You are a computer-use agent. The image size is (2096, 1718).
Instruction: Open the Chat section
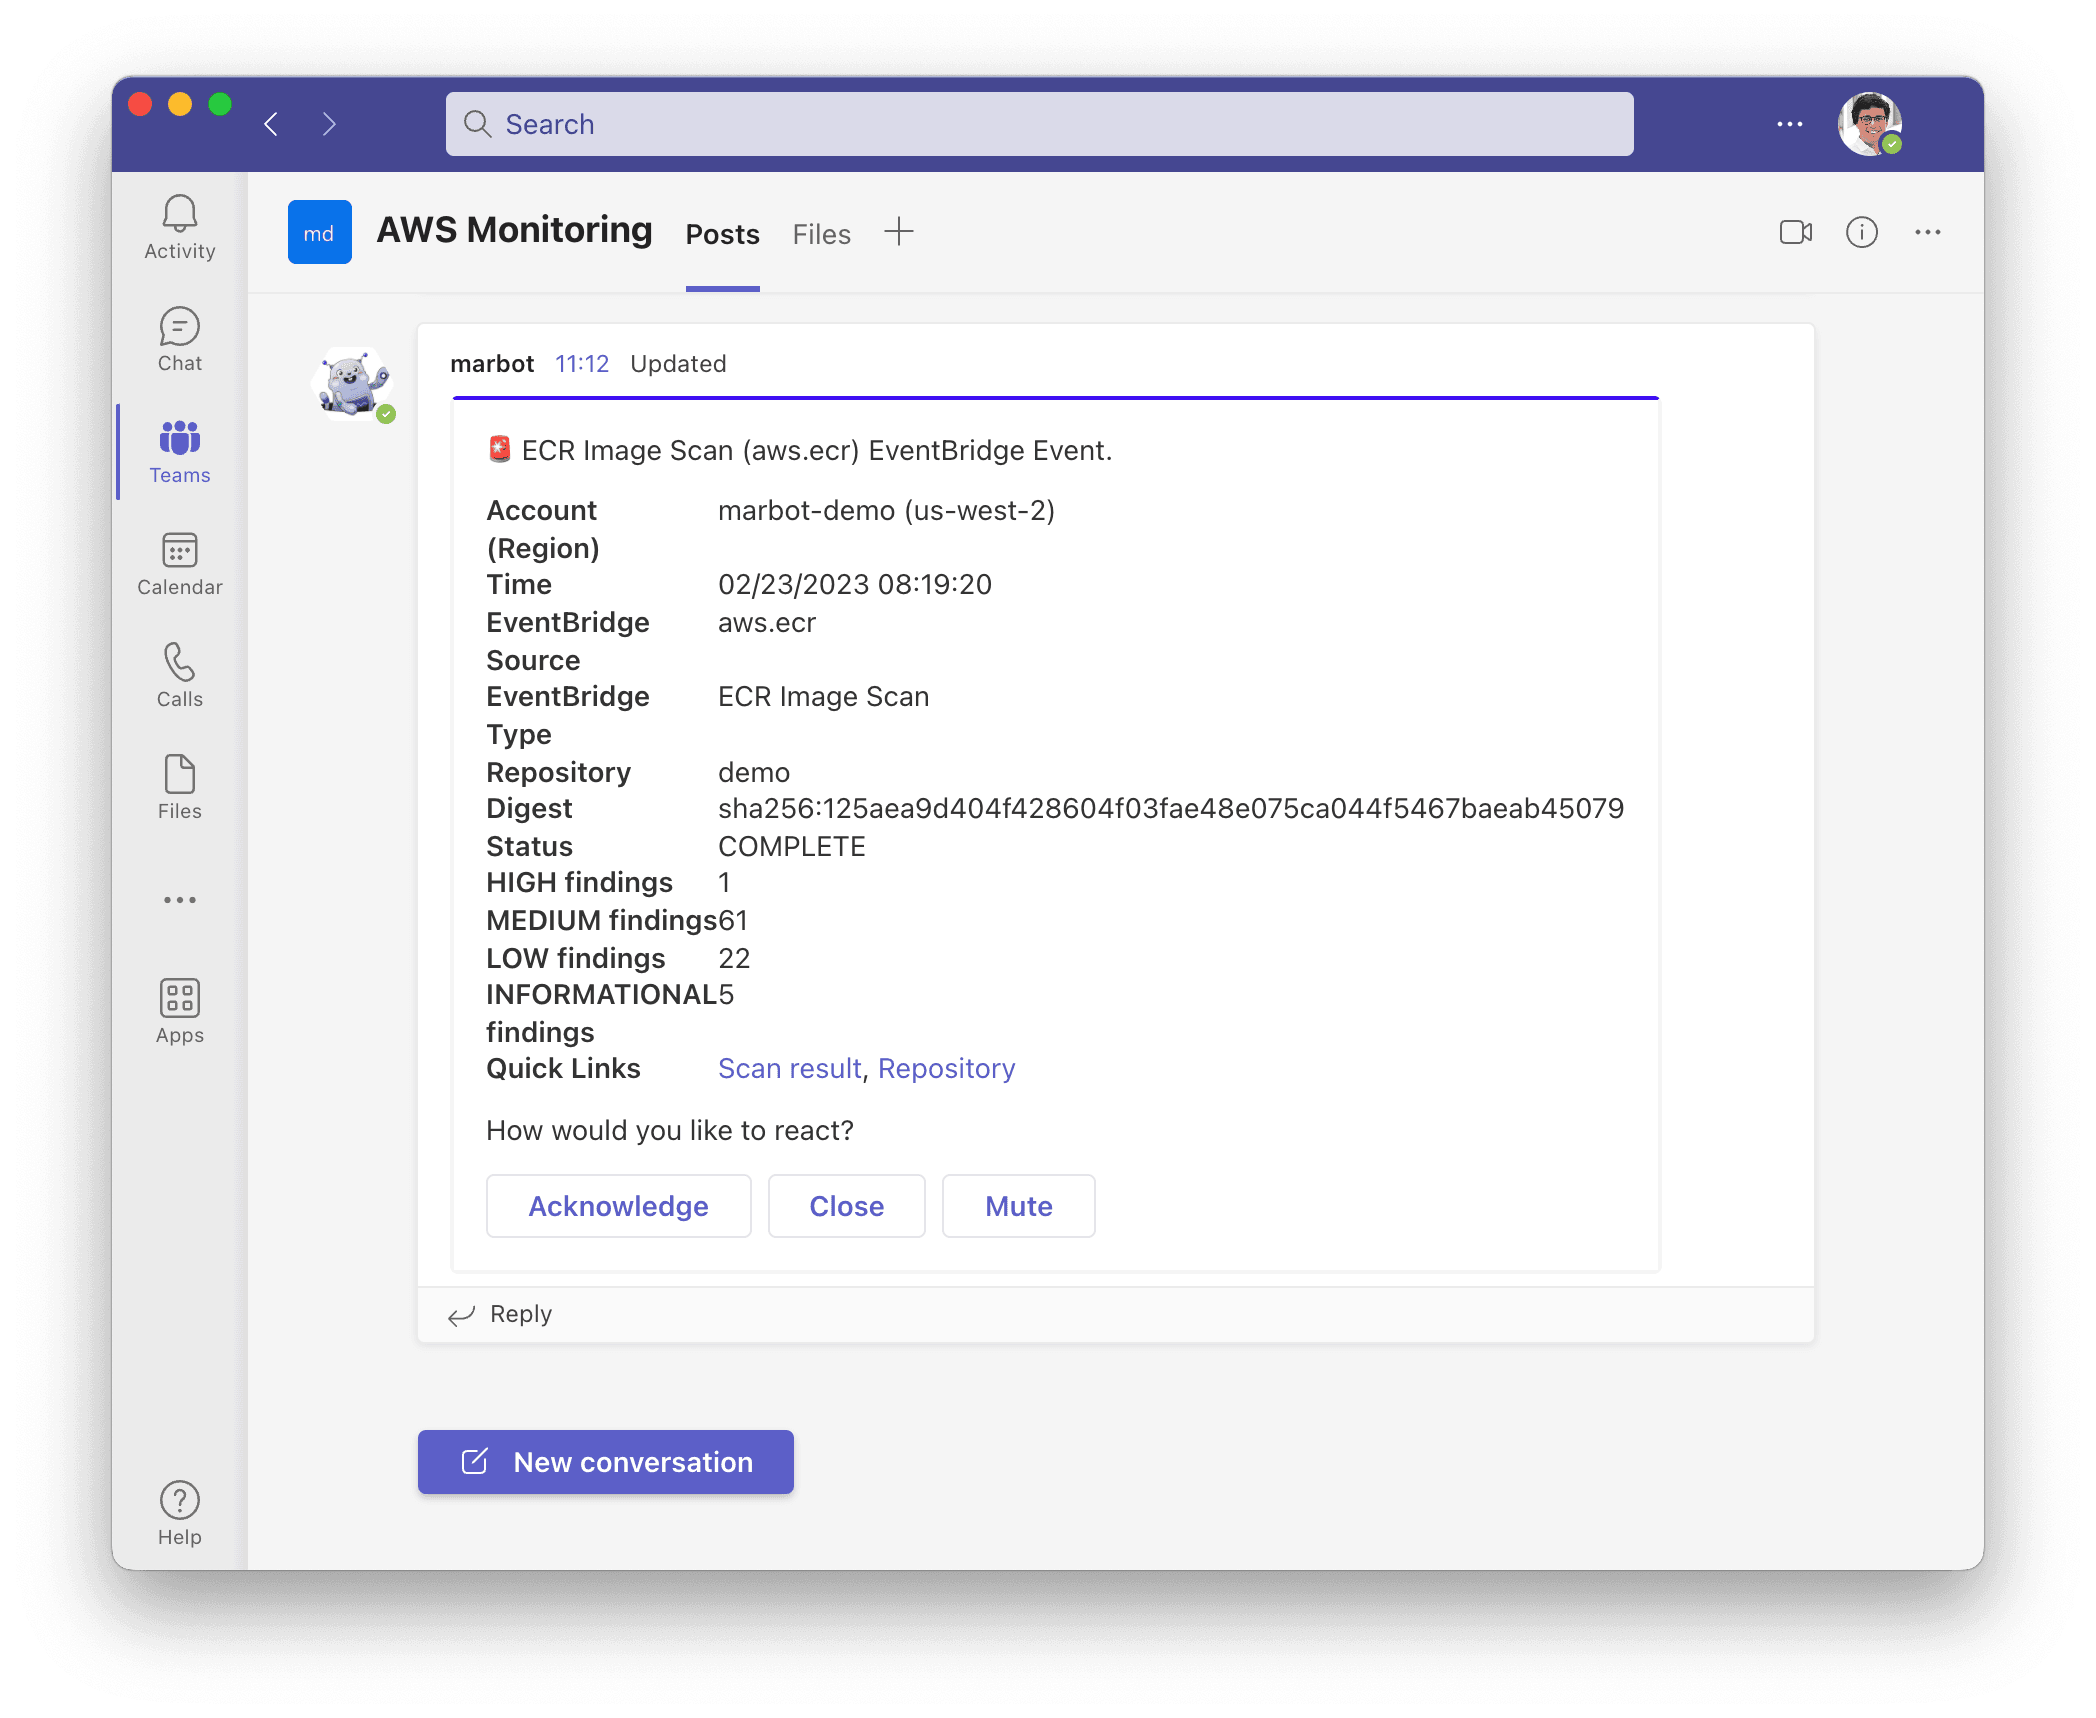(x=180, y=340)
